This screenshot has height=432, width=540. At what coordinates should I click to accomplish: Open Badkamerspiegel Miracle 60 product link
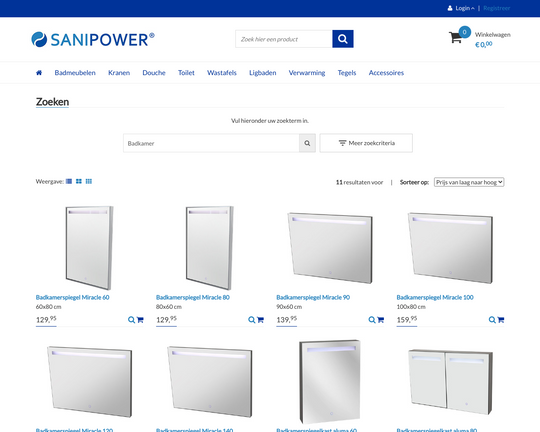[73, 297]
